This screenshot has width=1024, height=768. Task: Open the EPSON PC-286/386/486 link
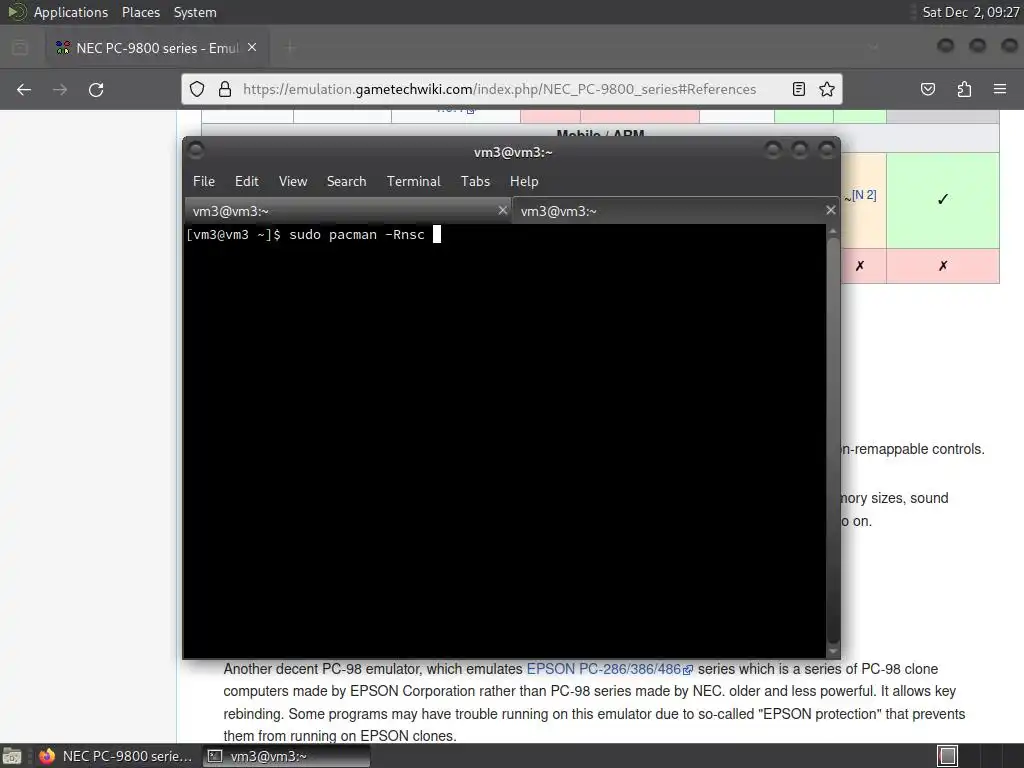coord(609,669)
